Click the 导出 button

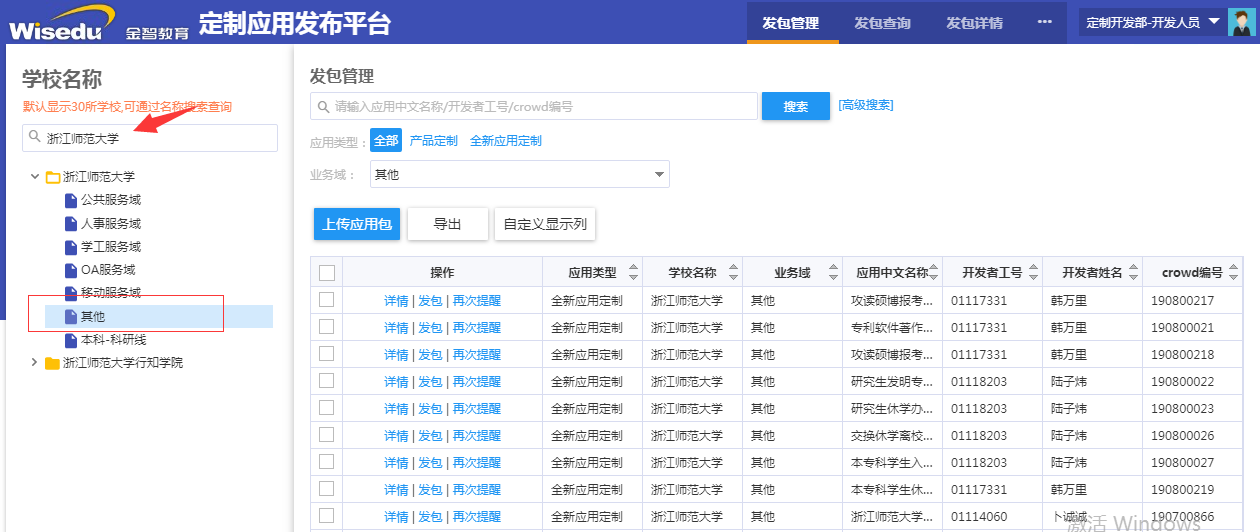click(x=447, y=225)
